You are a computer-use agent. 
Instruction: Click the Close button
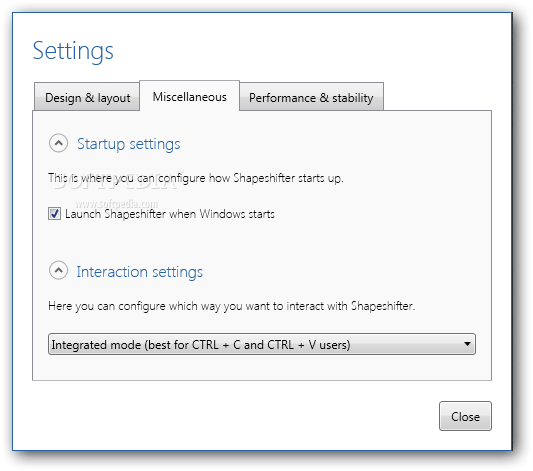pos(465,416)
